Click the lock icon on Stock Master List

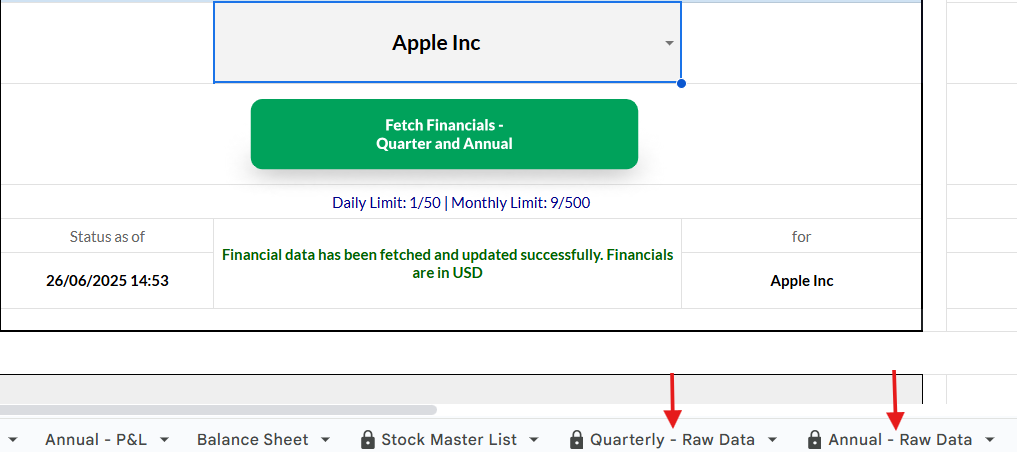(368, 440)
